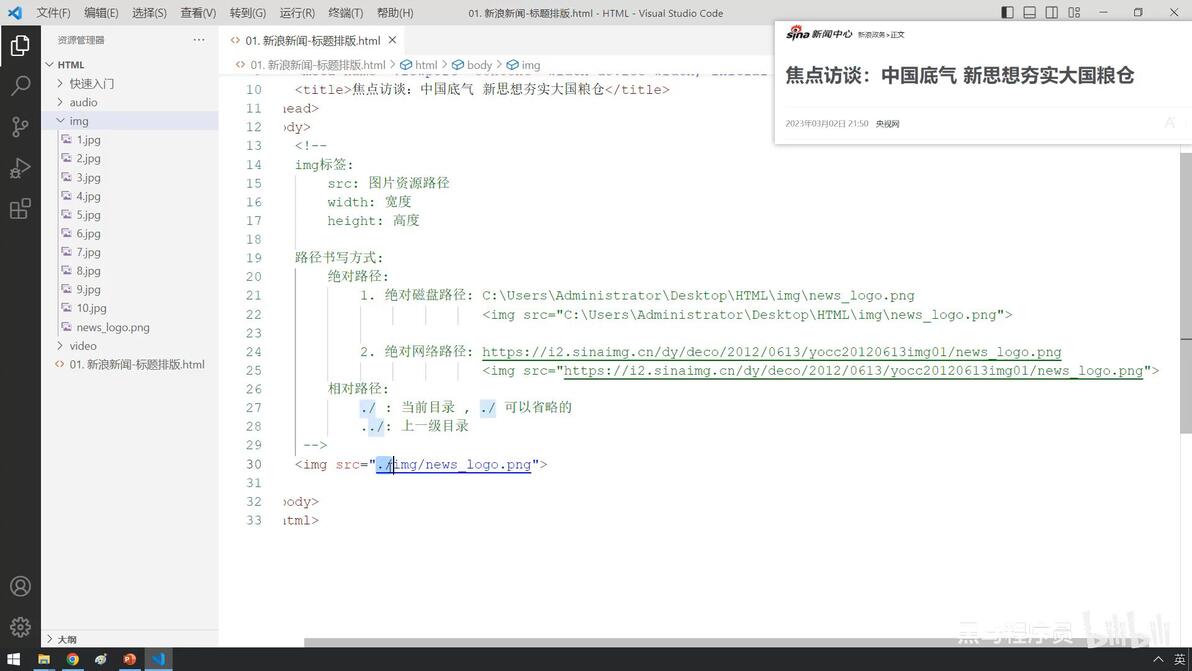Show hidden system tray icons
This screenshot has width=1192, height=671.
point(1158,660)
